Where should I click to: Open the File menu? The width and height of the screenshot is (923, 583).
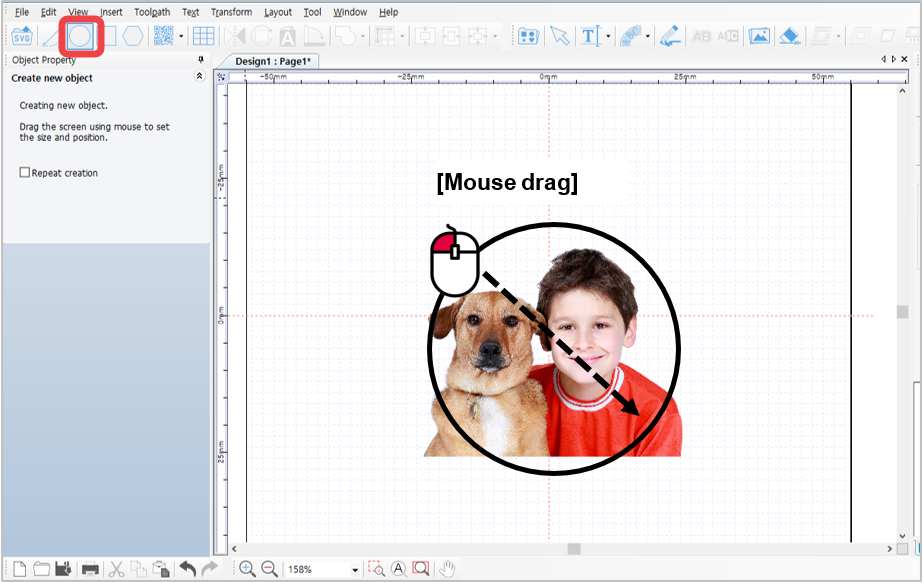(22, 12)
